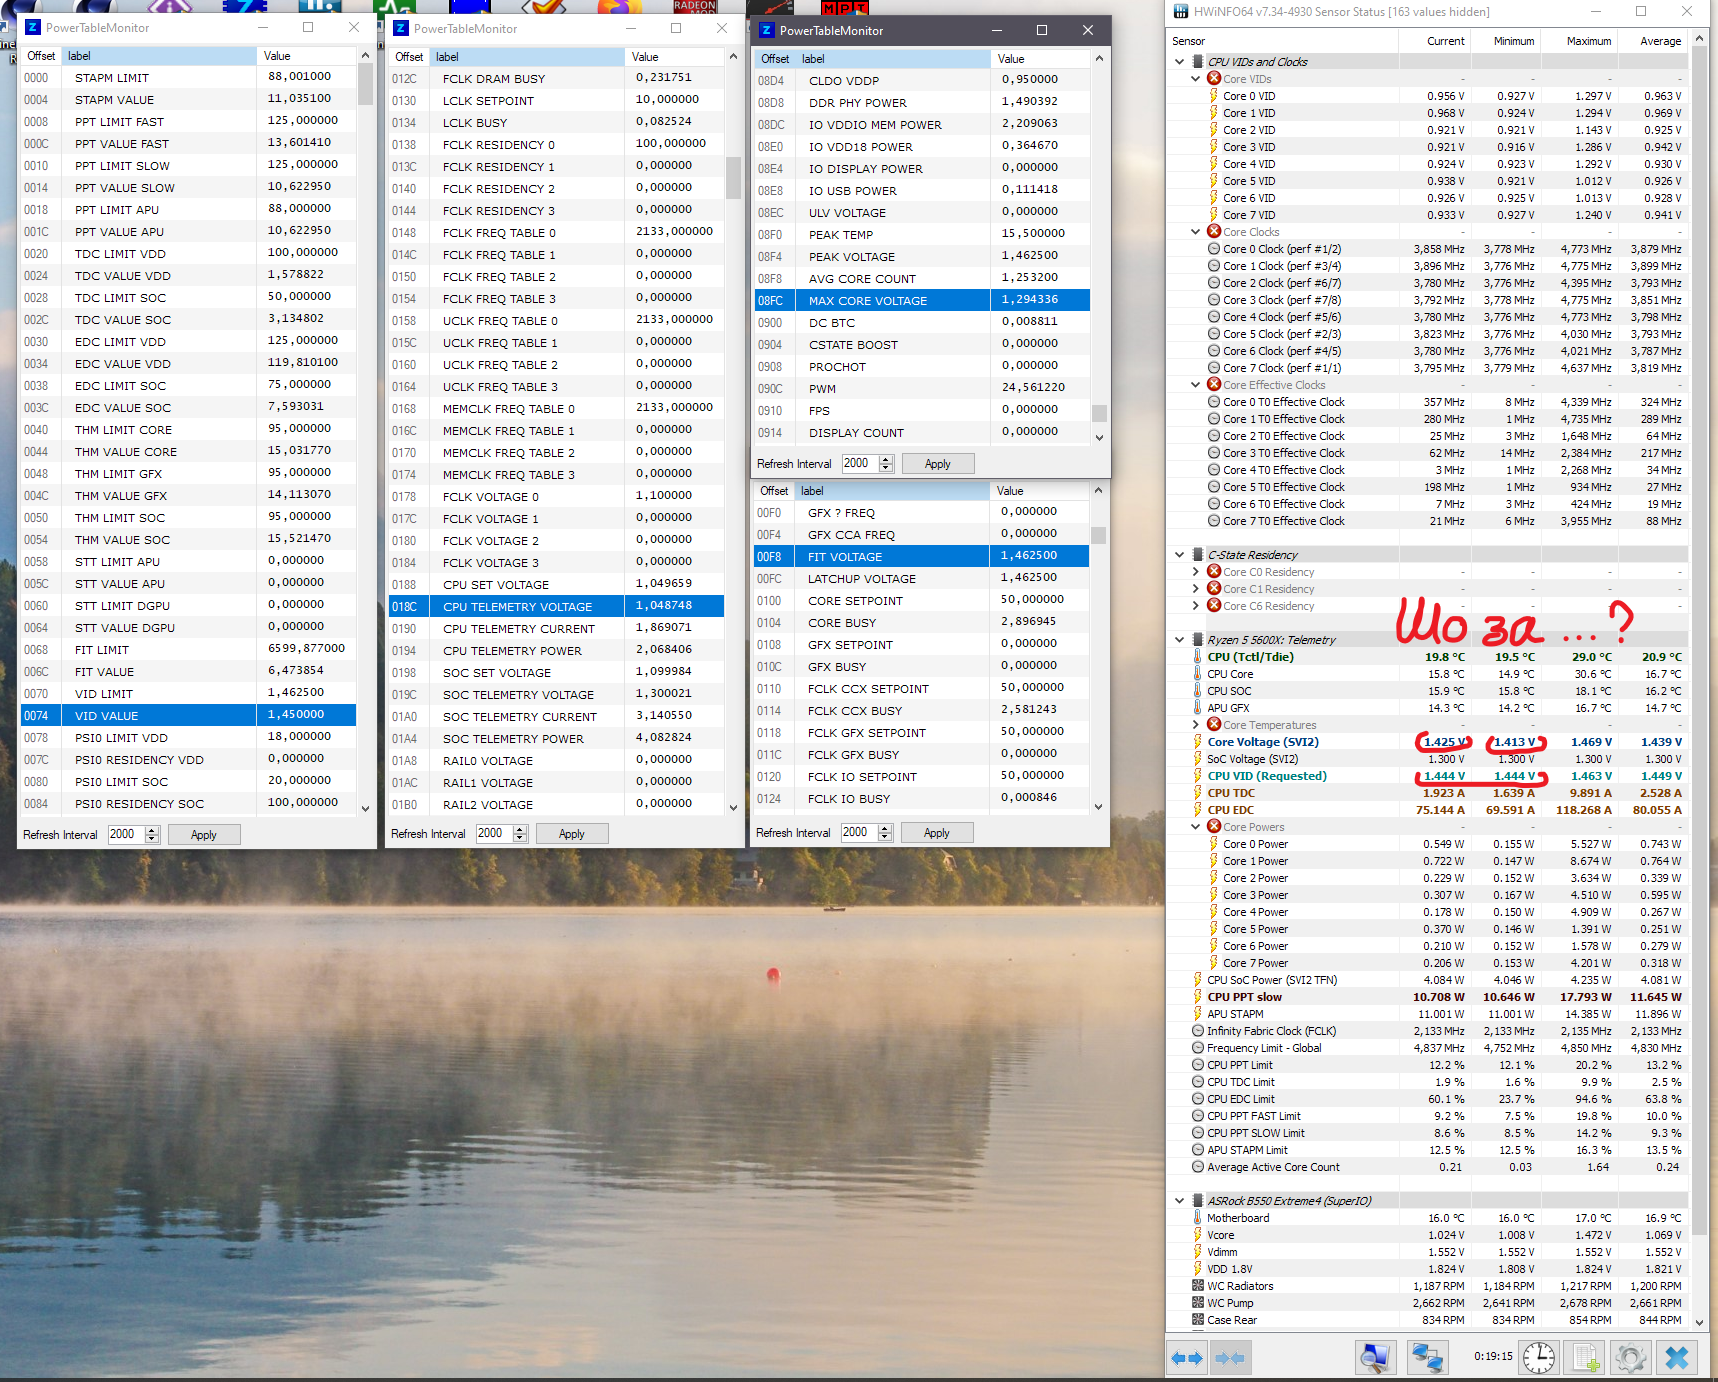Click HWiNFO64 title bar app icon

[x=1181, y=12]
